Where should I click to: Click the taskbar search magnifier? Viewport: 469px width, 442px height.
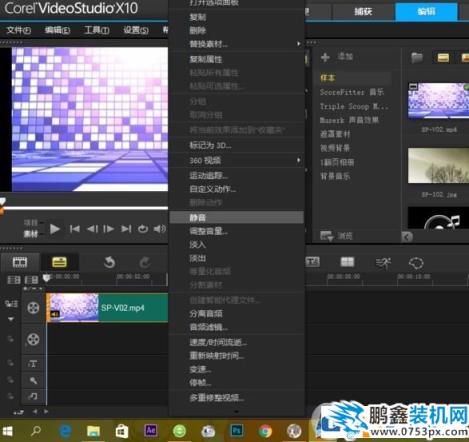pyautogui.click(x=36, y=431)
